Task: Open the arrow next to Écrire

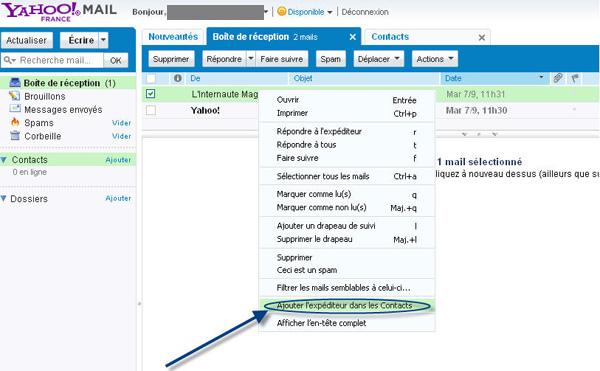Action: [103, 40]
